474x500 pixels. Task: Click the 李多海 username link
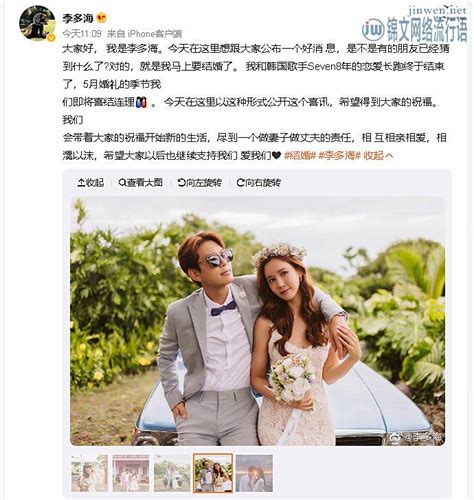coord(77,18)
